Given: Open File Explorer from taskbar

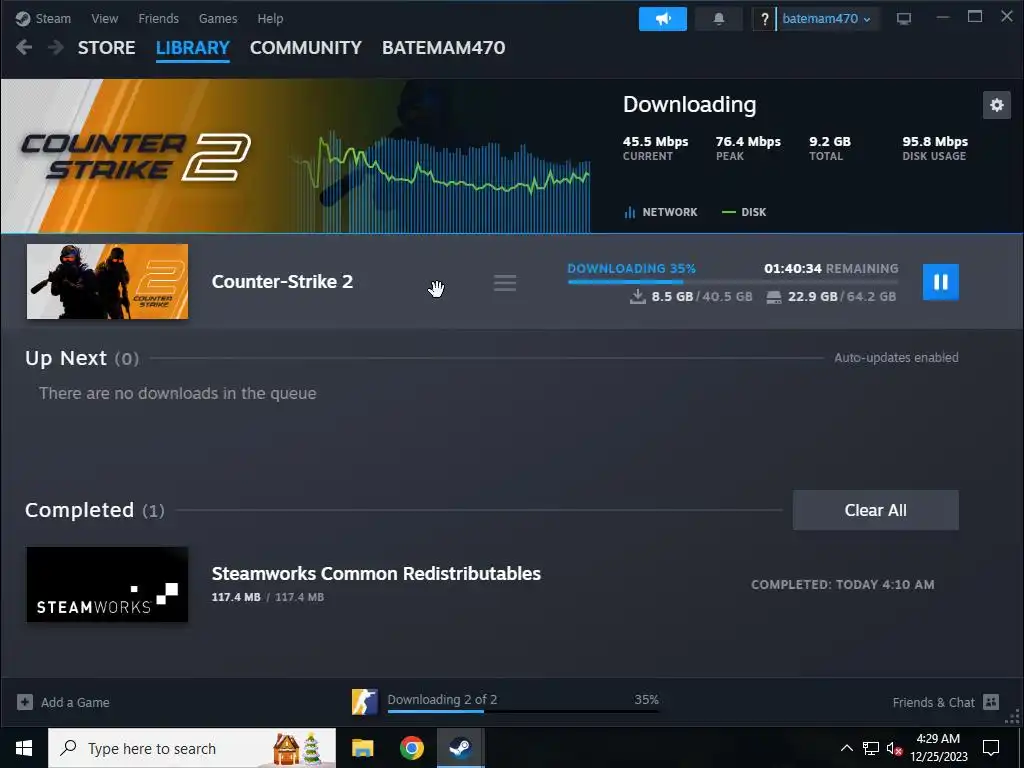Looking at the screenshot, I should (x=362, y=748).
